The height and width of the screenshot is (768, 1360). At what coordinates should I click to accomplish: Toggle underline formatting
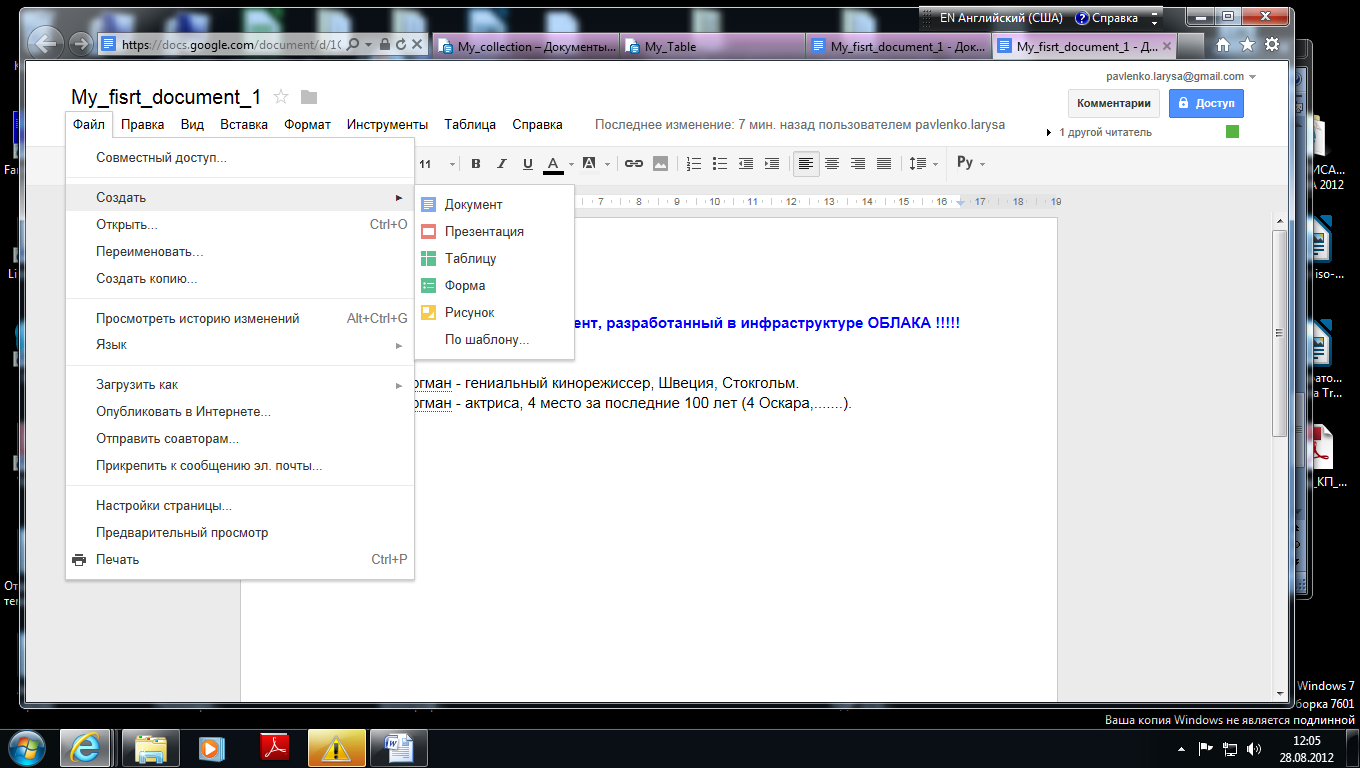(x=528, y=163)
